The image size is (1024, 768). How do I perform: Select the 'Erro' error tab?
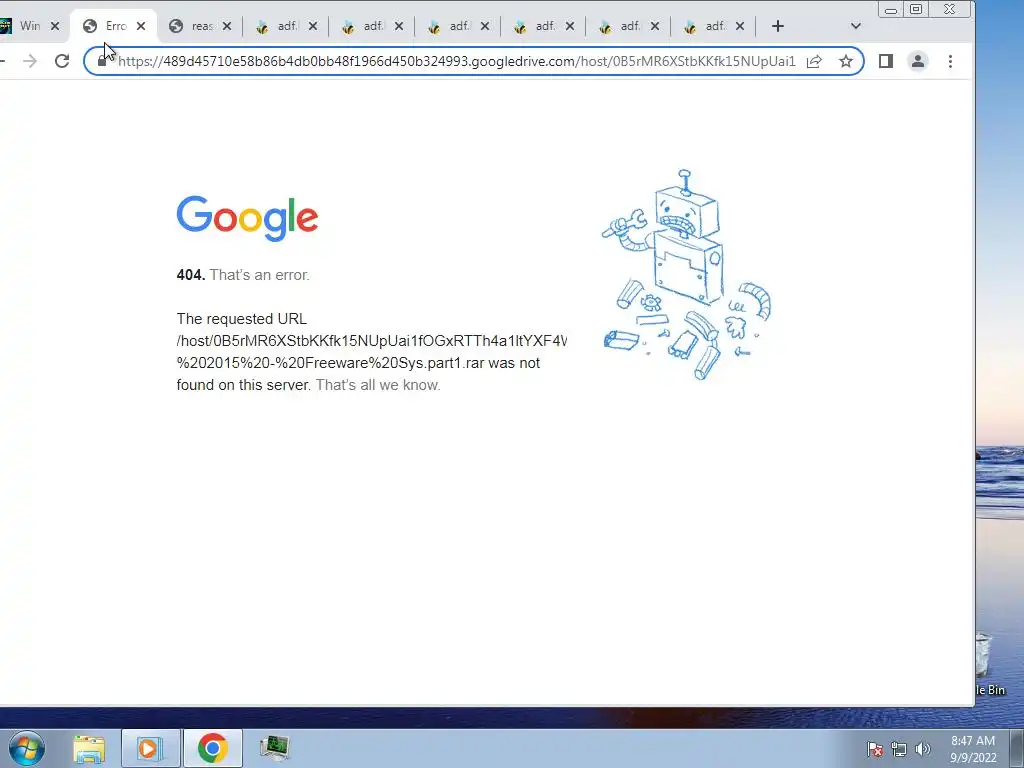point(113,26)
